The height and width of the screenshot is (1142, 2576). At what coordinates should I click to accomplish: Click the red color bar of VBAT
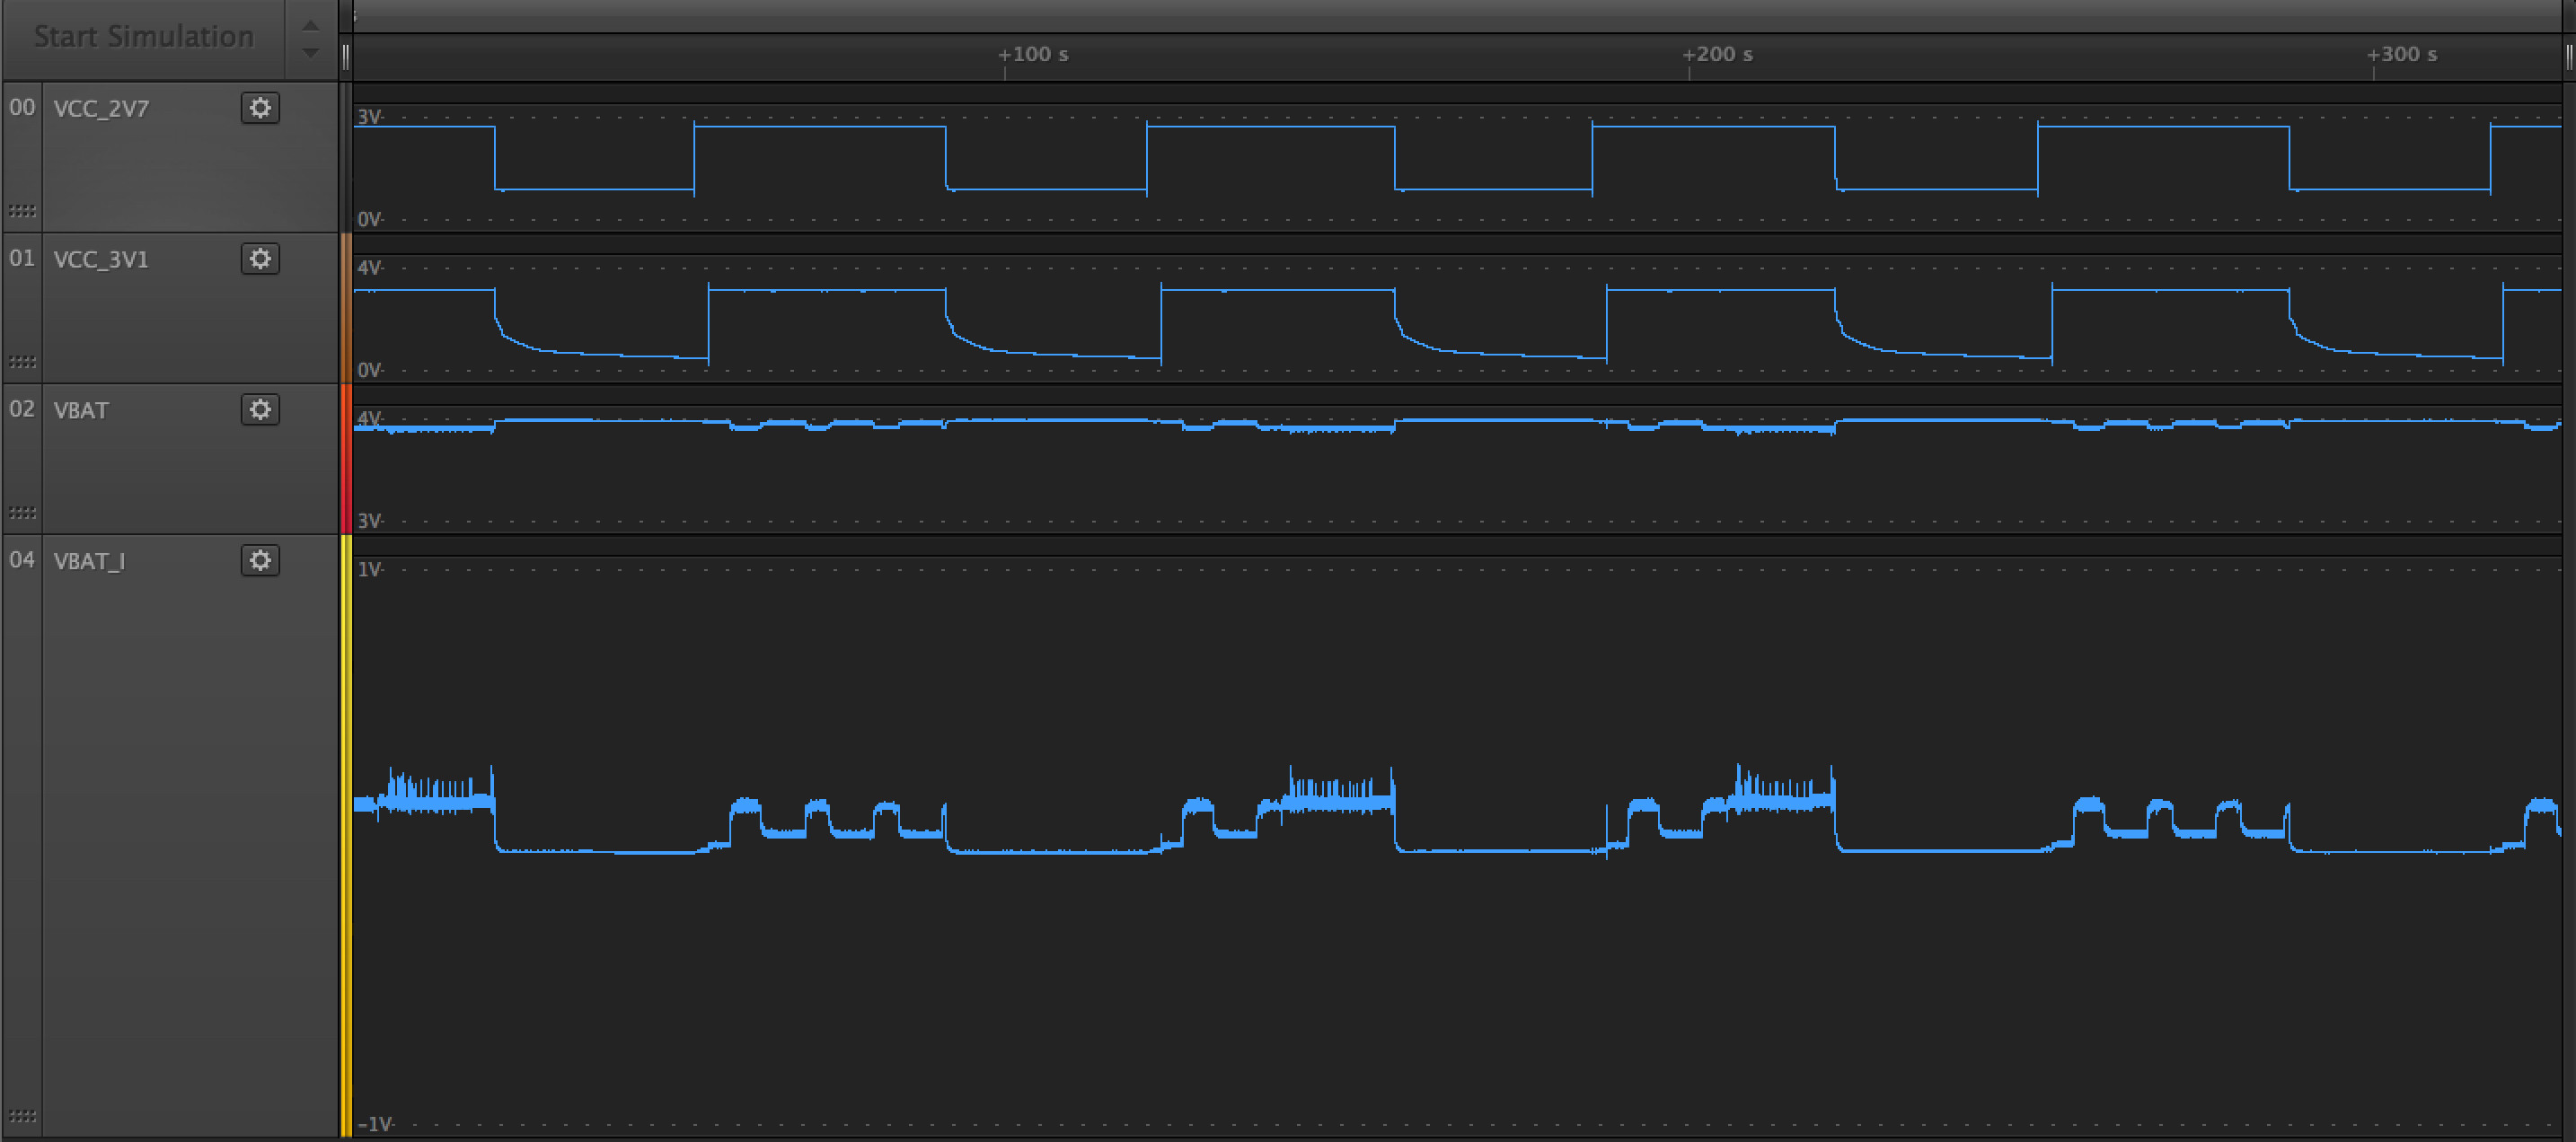346,459
